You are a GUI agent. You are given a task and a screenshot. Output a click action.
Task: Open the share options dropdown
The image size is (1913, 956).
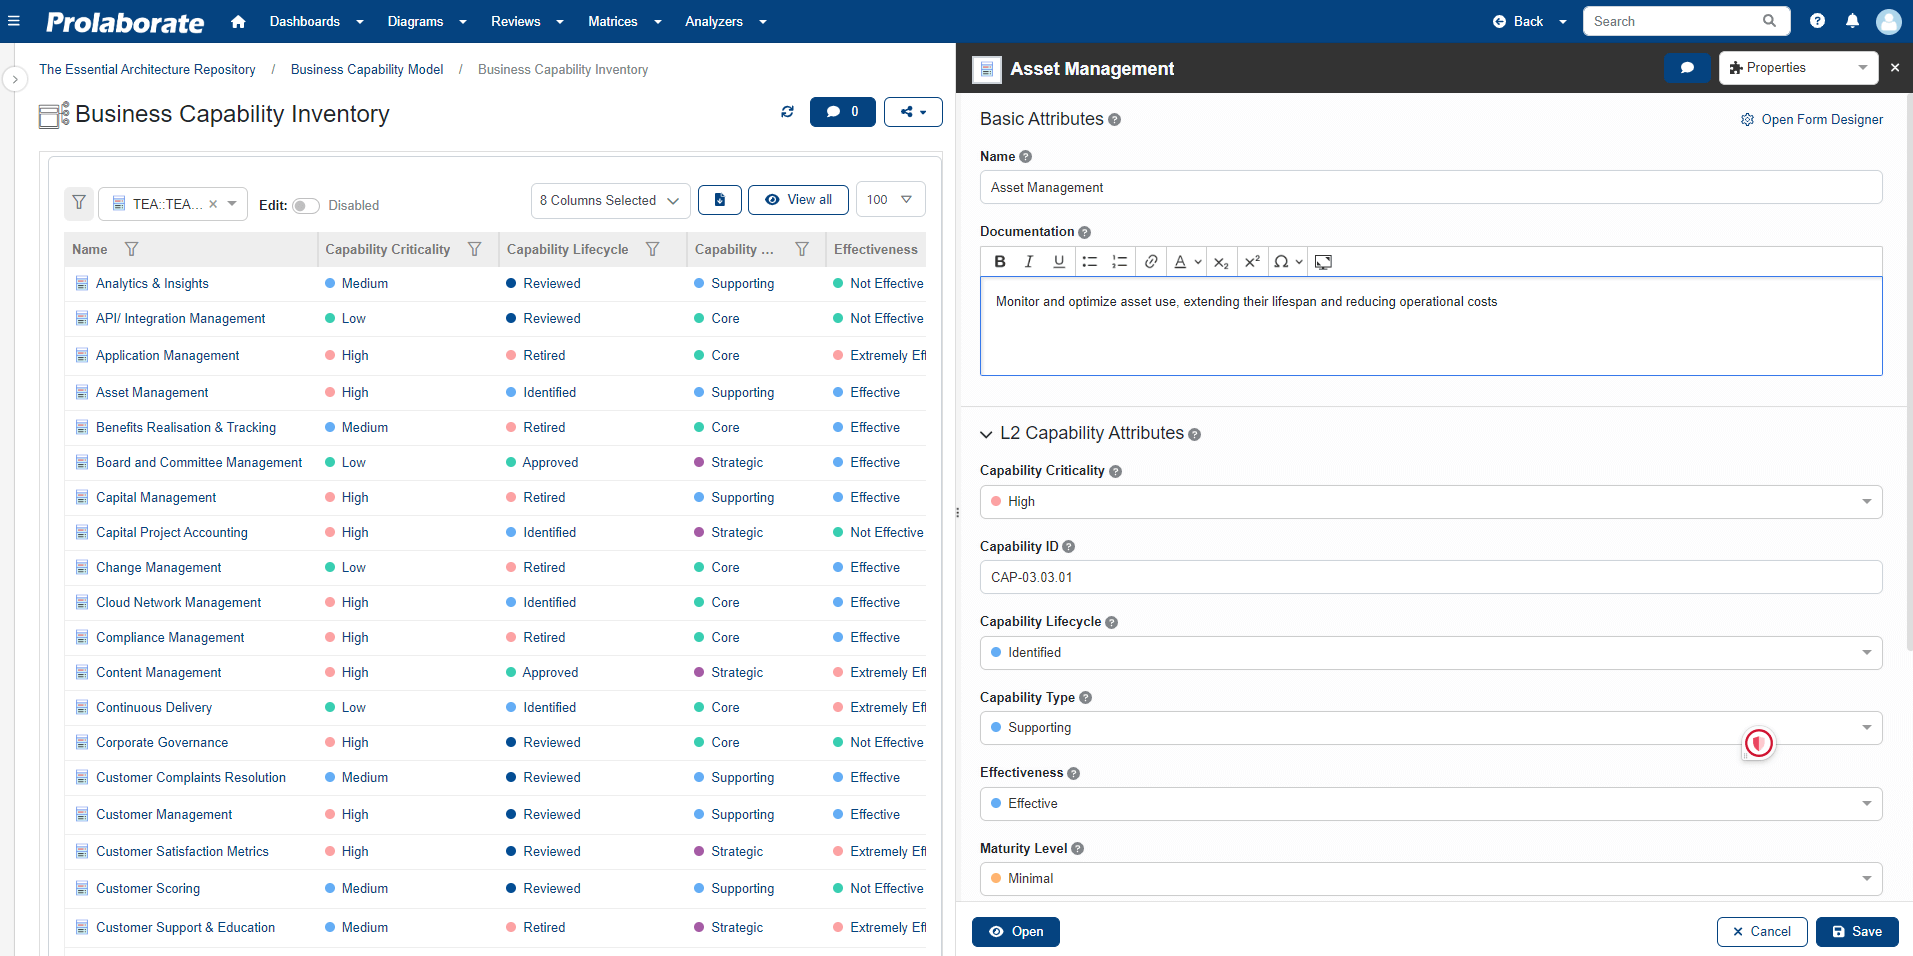(x=913, y=112)
